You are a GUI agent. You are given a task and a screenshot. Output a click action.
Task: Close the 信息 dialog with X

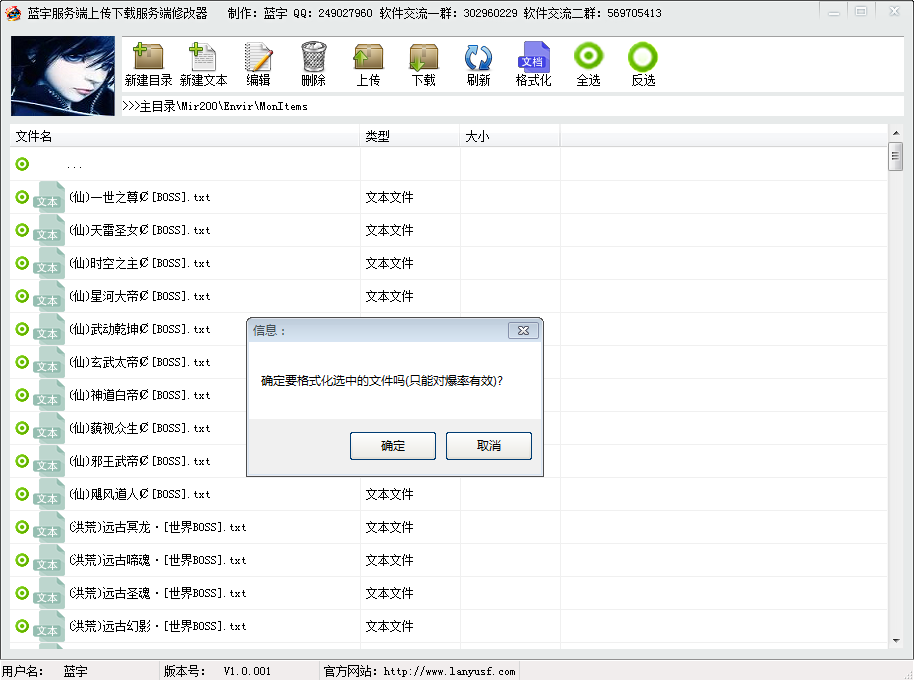[523, 330]
